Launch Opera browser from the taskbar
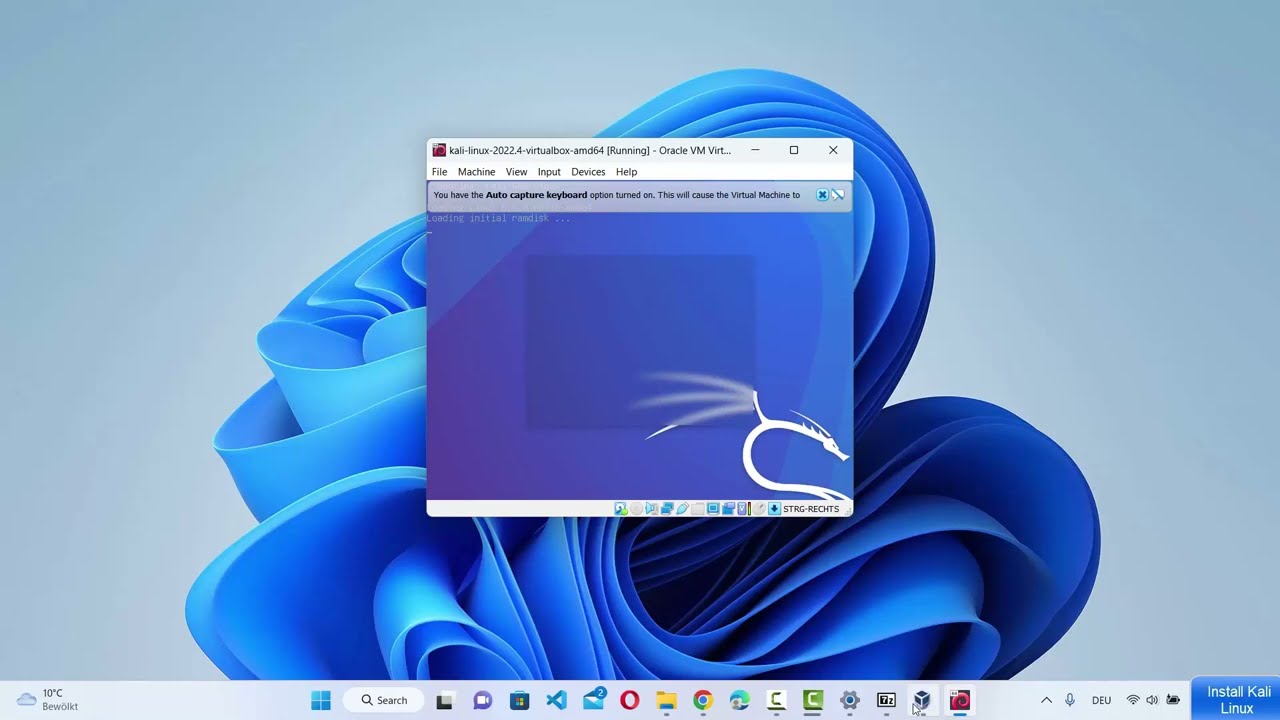1280x720 pixels. (x=629, y=700)
